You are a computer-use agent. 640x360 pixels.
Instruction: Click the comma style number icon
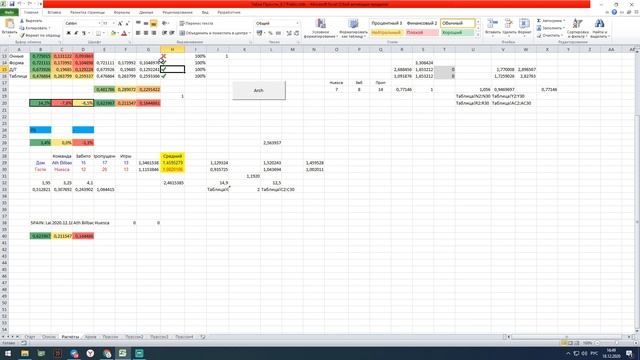[x=278, y=33]
